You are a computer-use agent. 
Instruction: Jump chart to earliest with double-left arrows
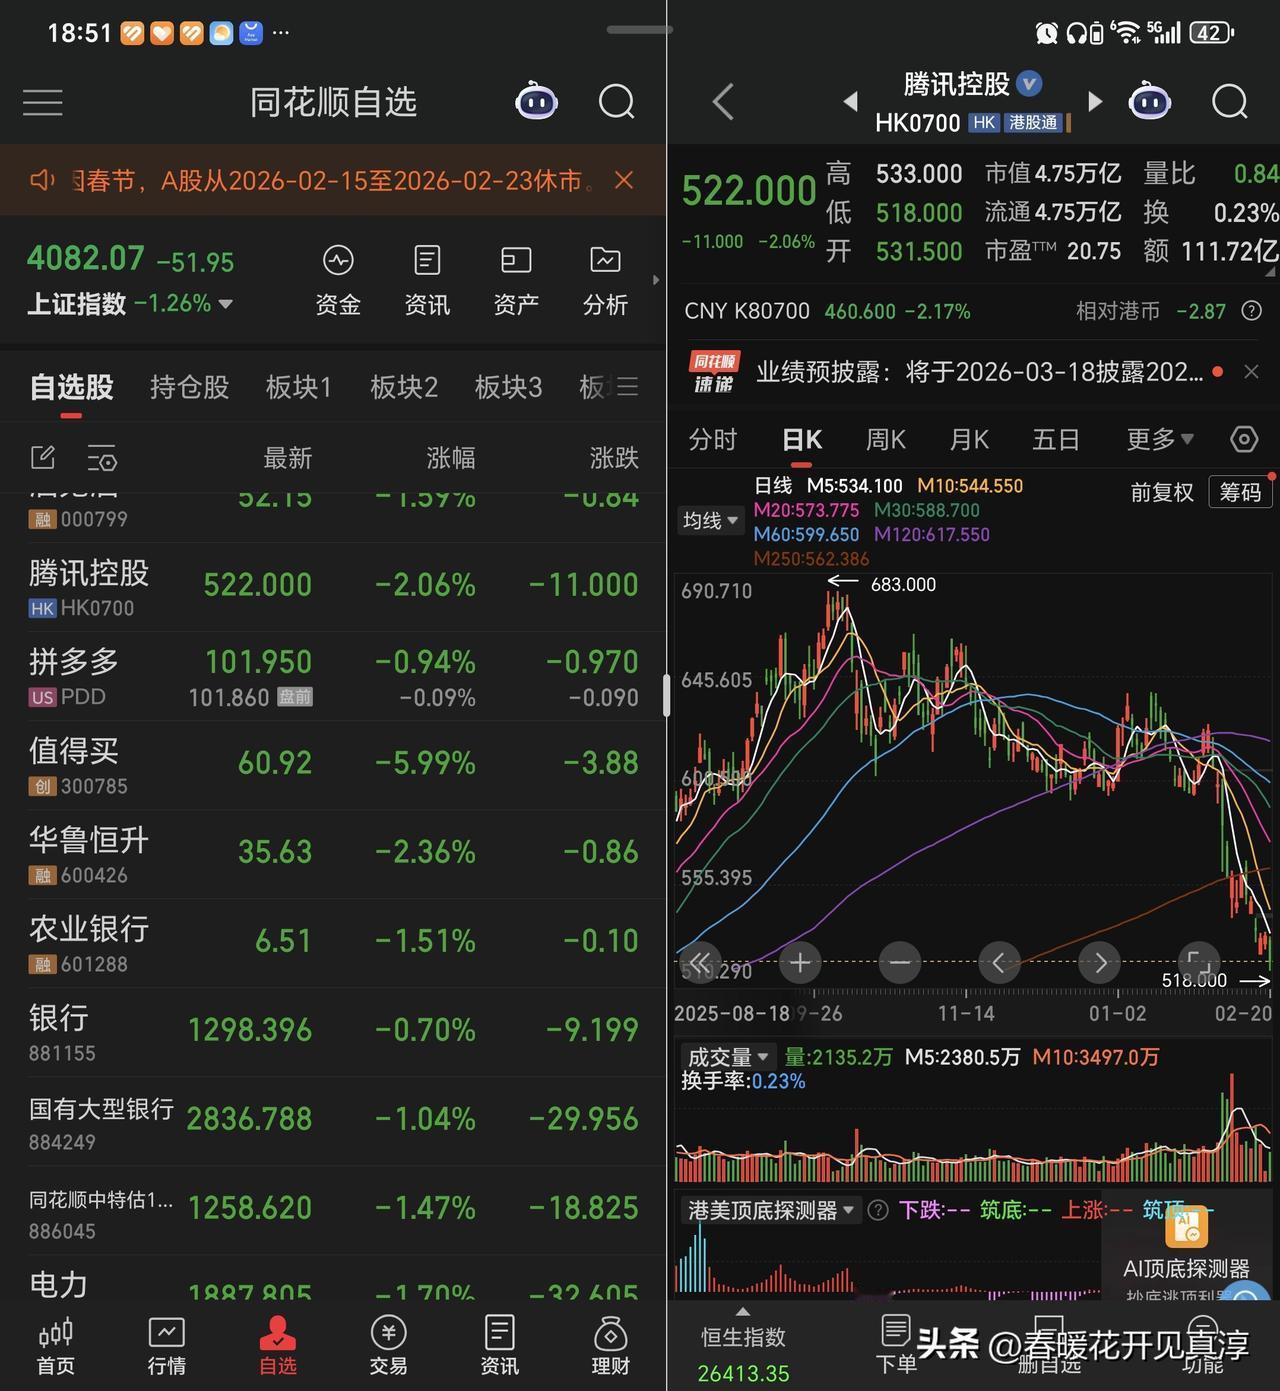[700, 963]
